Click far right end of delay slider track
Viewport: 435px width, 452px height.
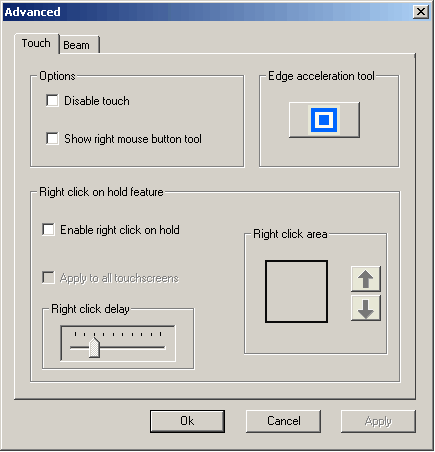[x=163, y=348]
